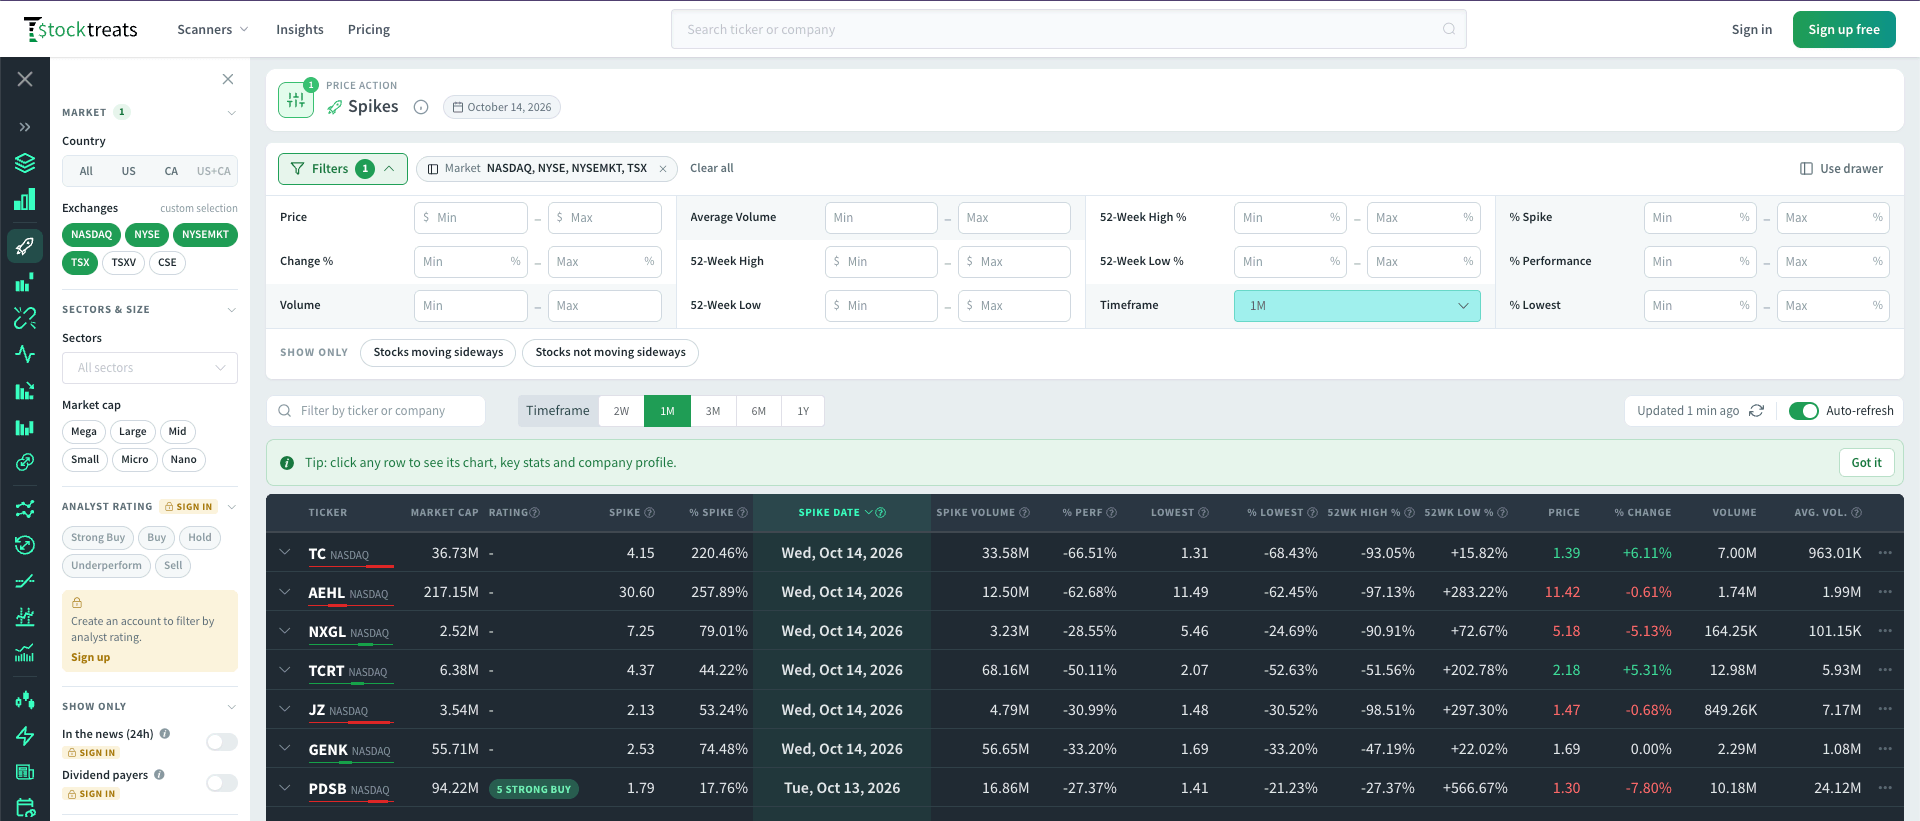
Task: Open the Timeframe 1M dropdown in filters
Action: click(1357, 306)
